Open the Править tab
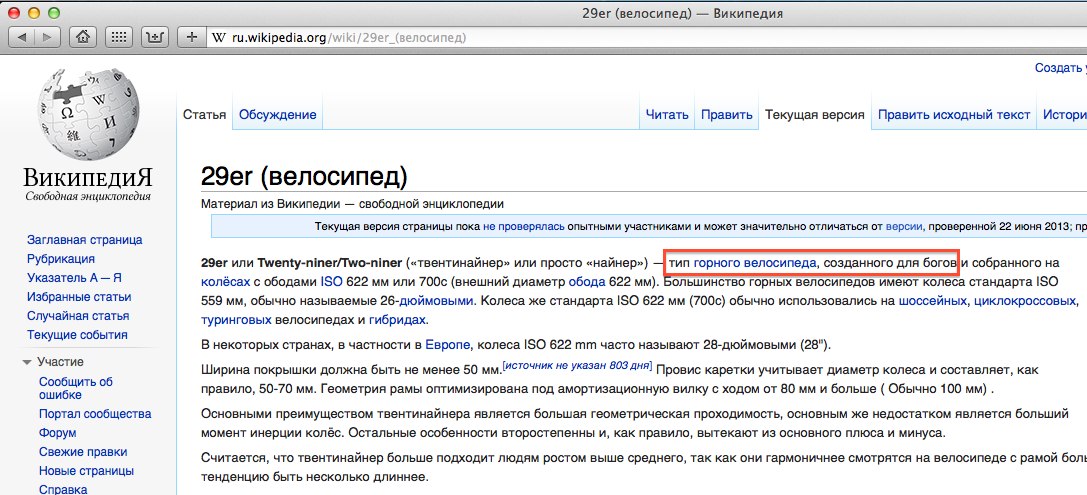 727,115
